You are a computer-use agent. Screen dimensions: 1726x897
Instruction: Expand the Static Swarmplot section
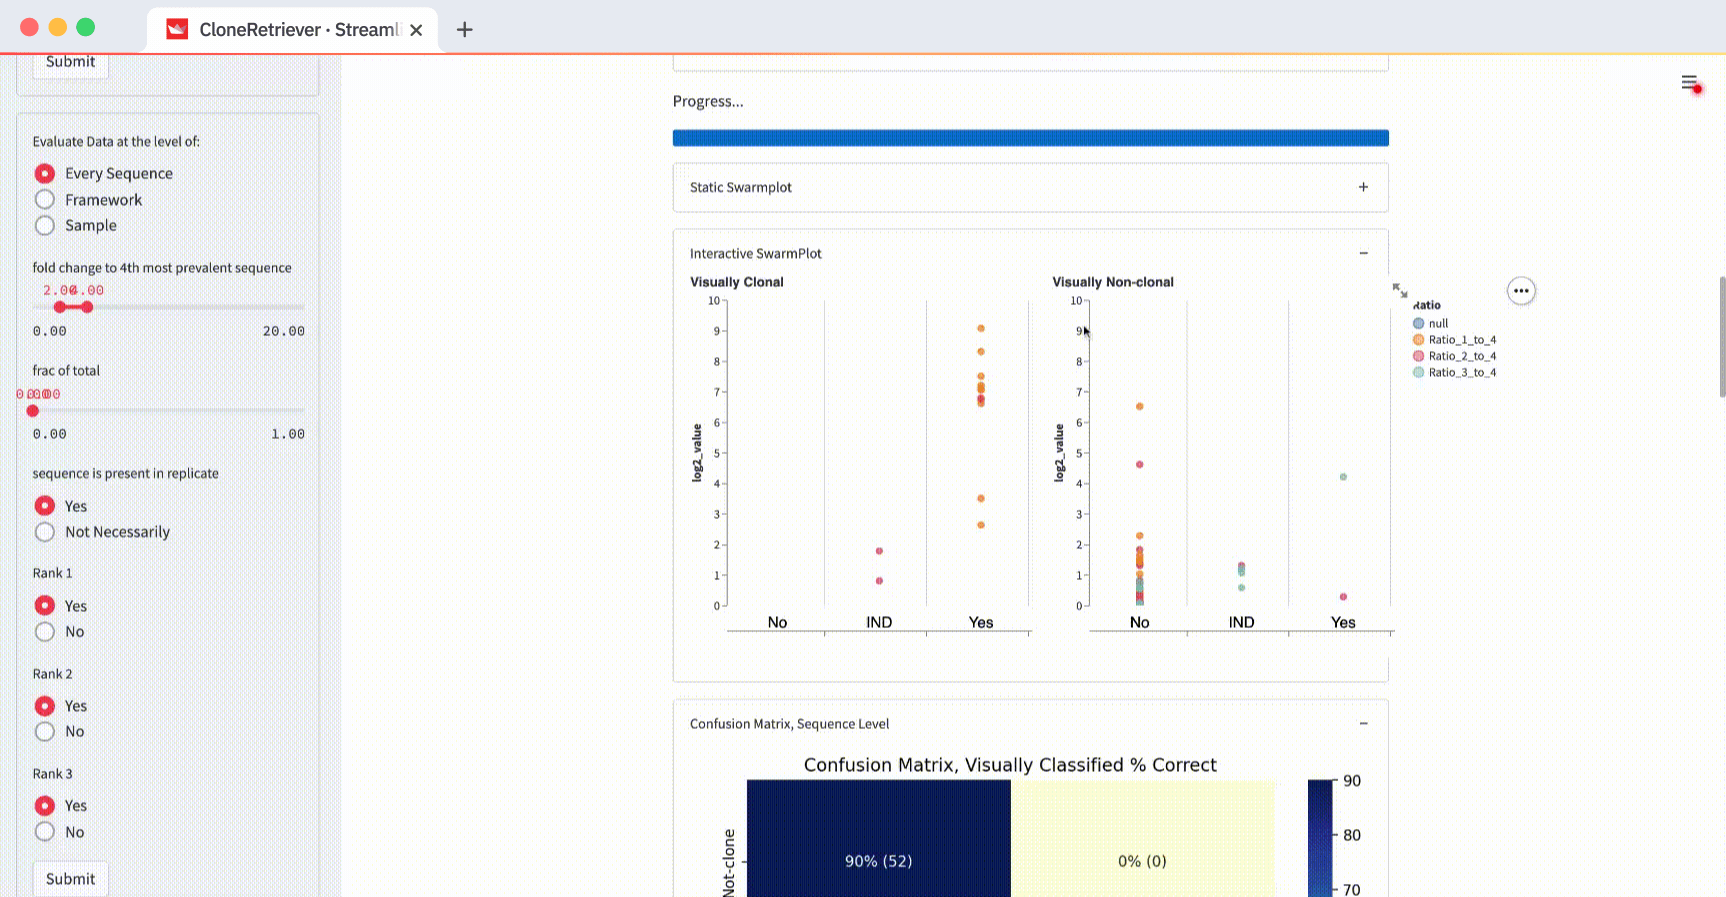coord(1362,187)
